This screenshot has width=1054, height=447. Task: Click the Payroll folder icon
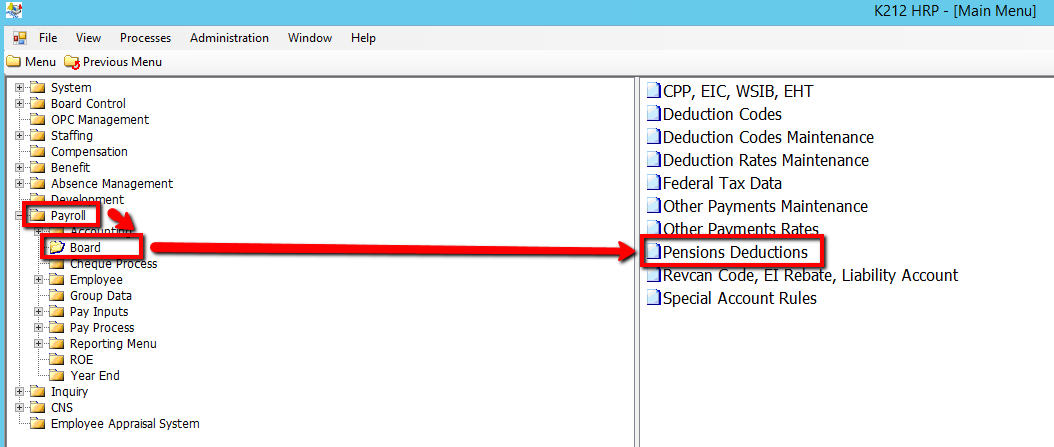coord(38,216)
